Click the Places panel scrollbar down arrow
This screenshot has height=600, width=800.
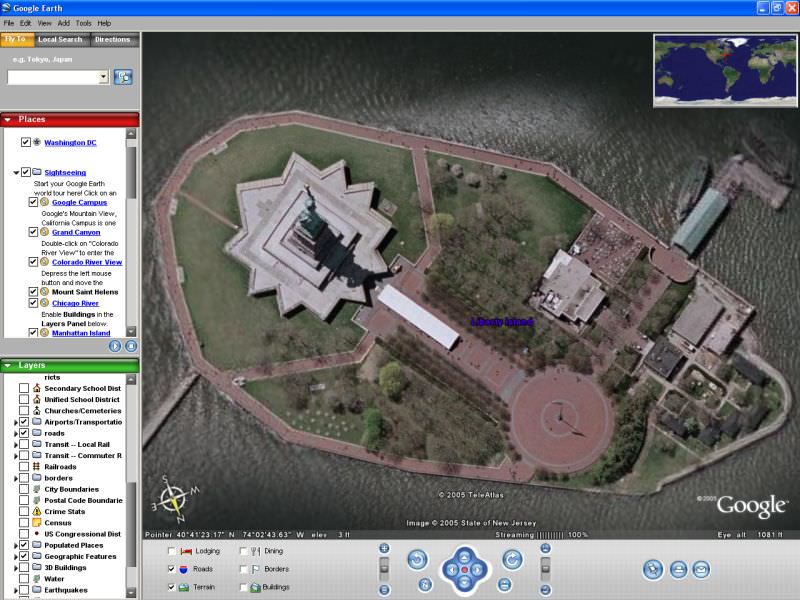click(x=131, y=331)
